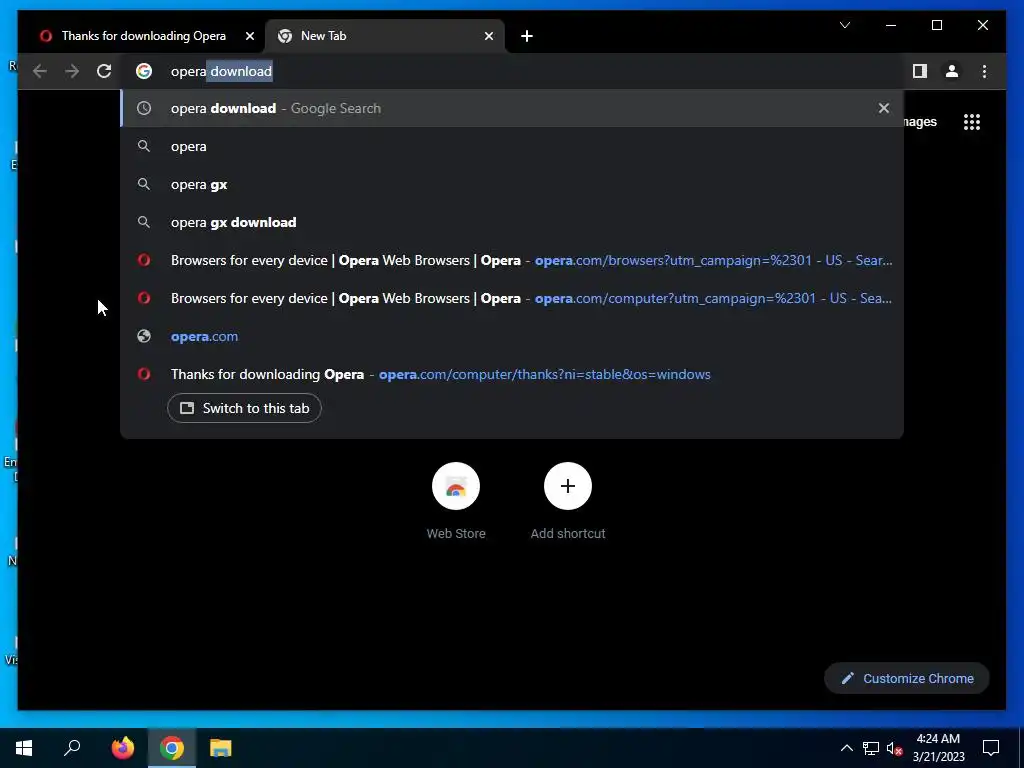The width and height of the screenshot is (1024, 768).
Task: Click the Chrome taskbar icon
Action: pyautogui.click(x=172, y=748)
